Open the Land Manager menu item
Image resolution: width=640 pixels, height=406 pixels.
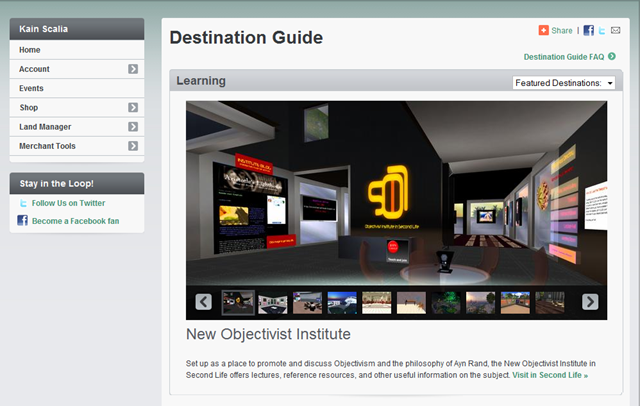click(77, 126)
